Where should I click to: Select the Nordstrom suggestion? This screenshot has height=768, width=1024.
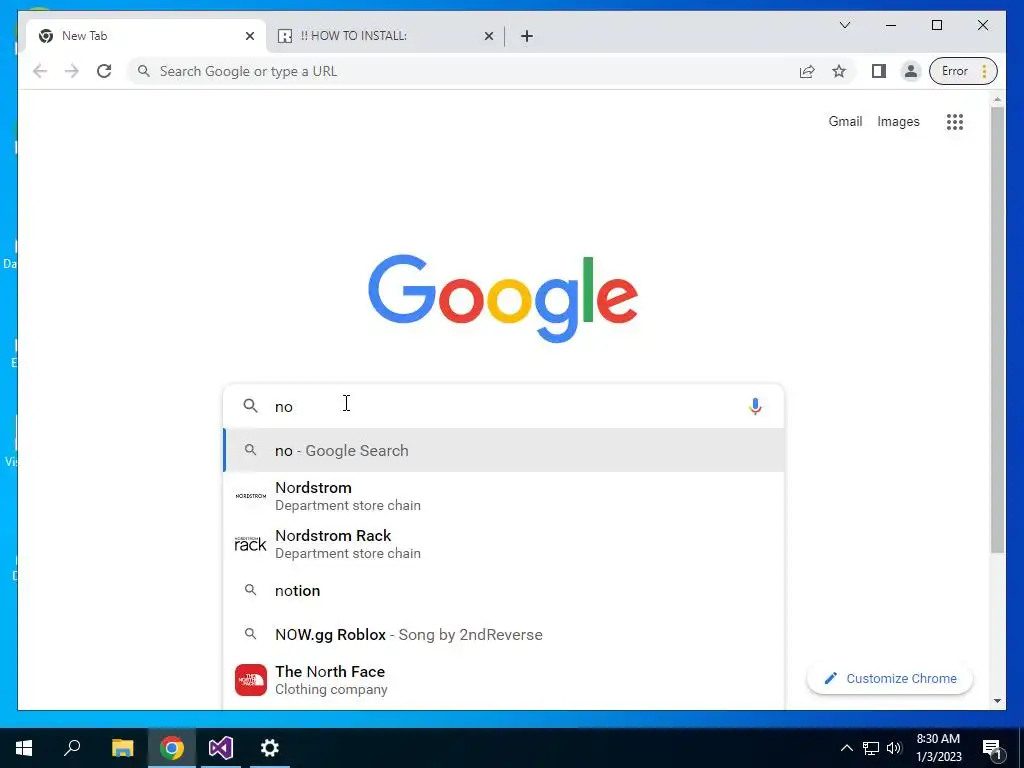(503, 496)
